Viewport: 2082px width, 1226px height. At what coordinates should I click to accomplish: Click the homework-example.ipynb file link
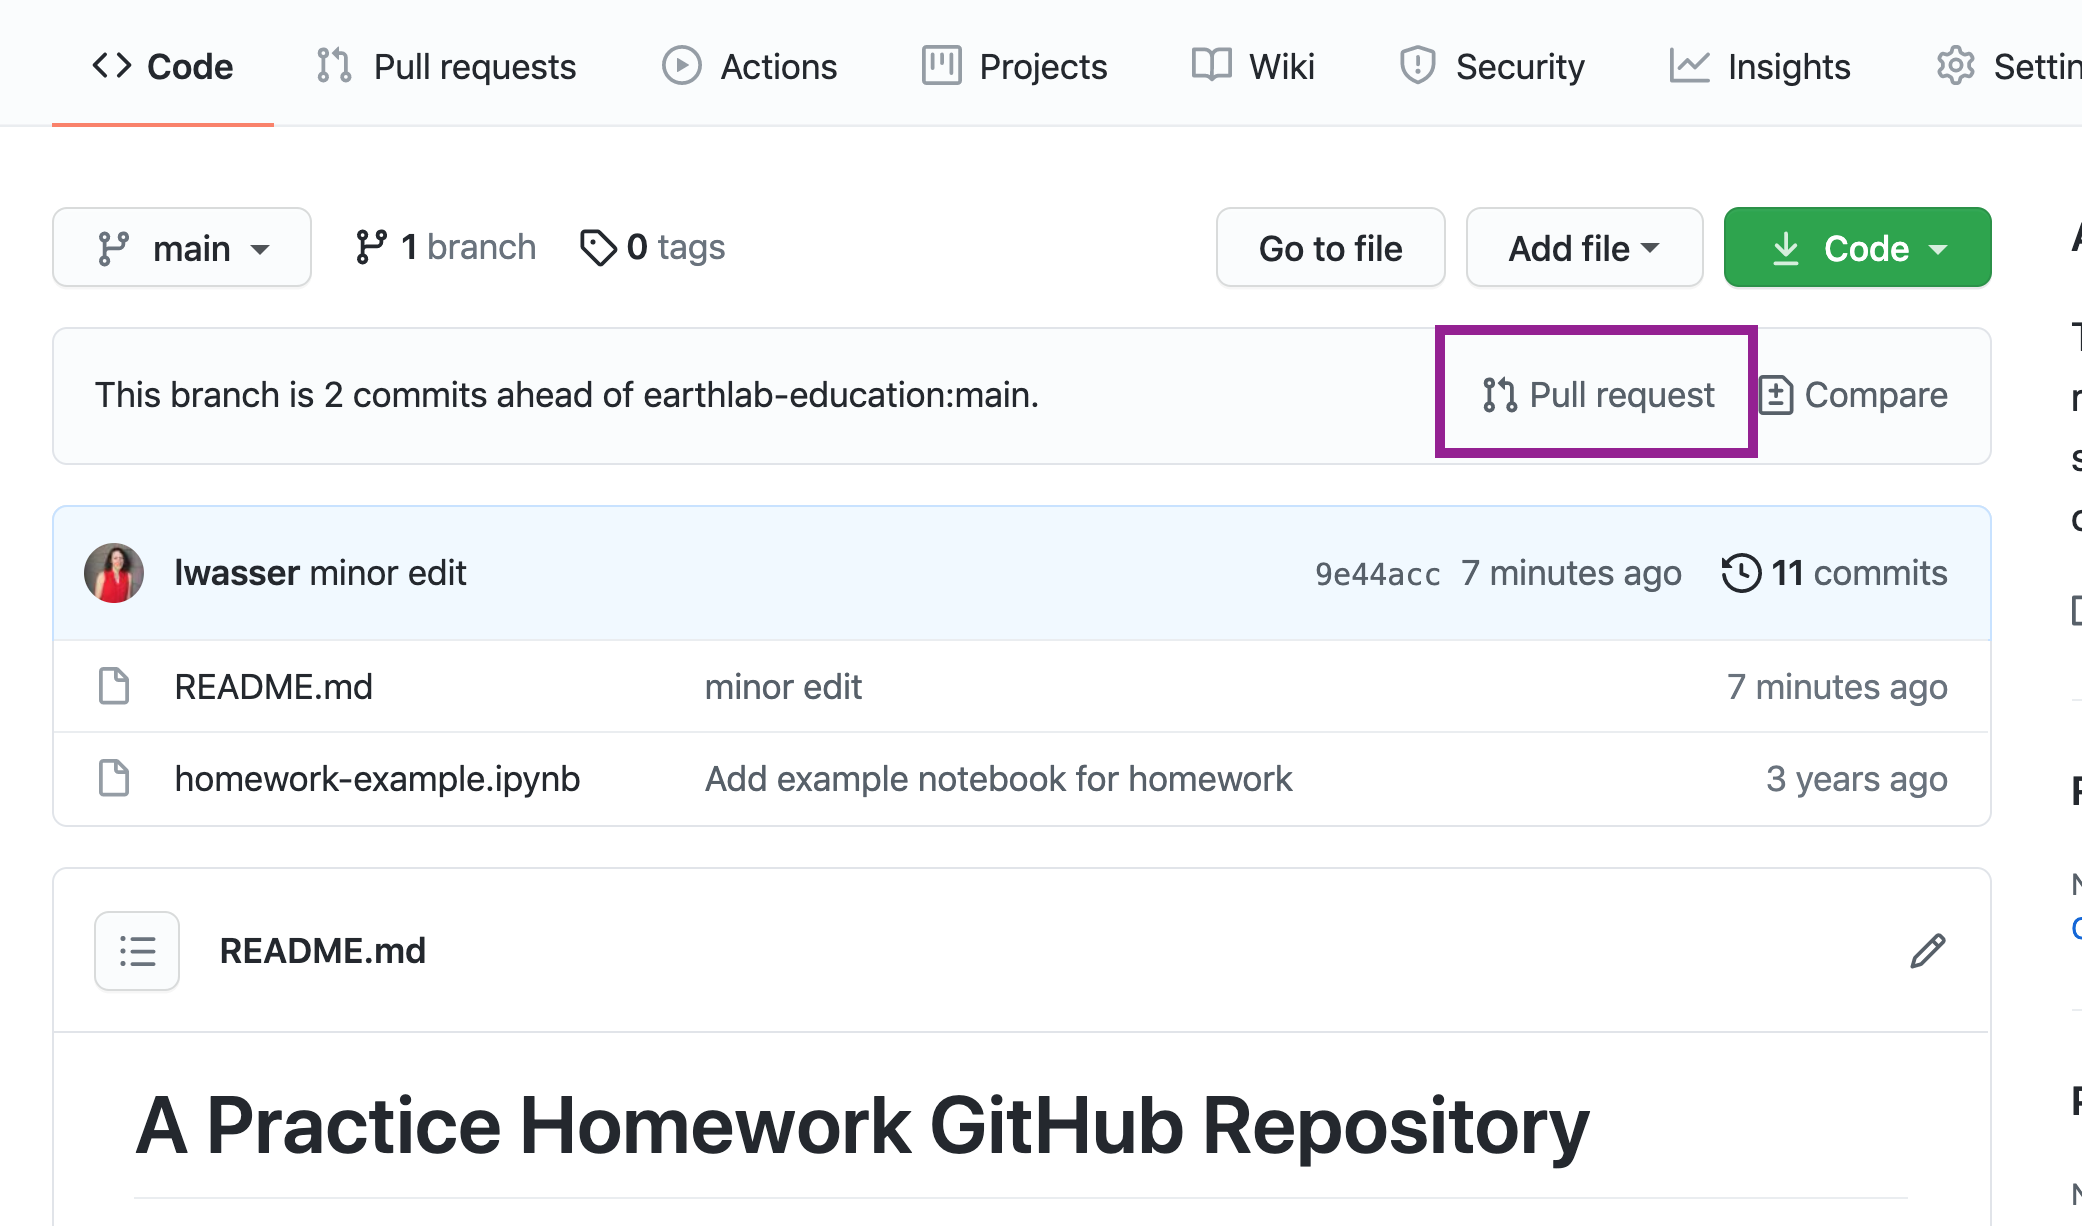(375, 778)
